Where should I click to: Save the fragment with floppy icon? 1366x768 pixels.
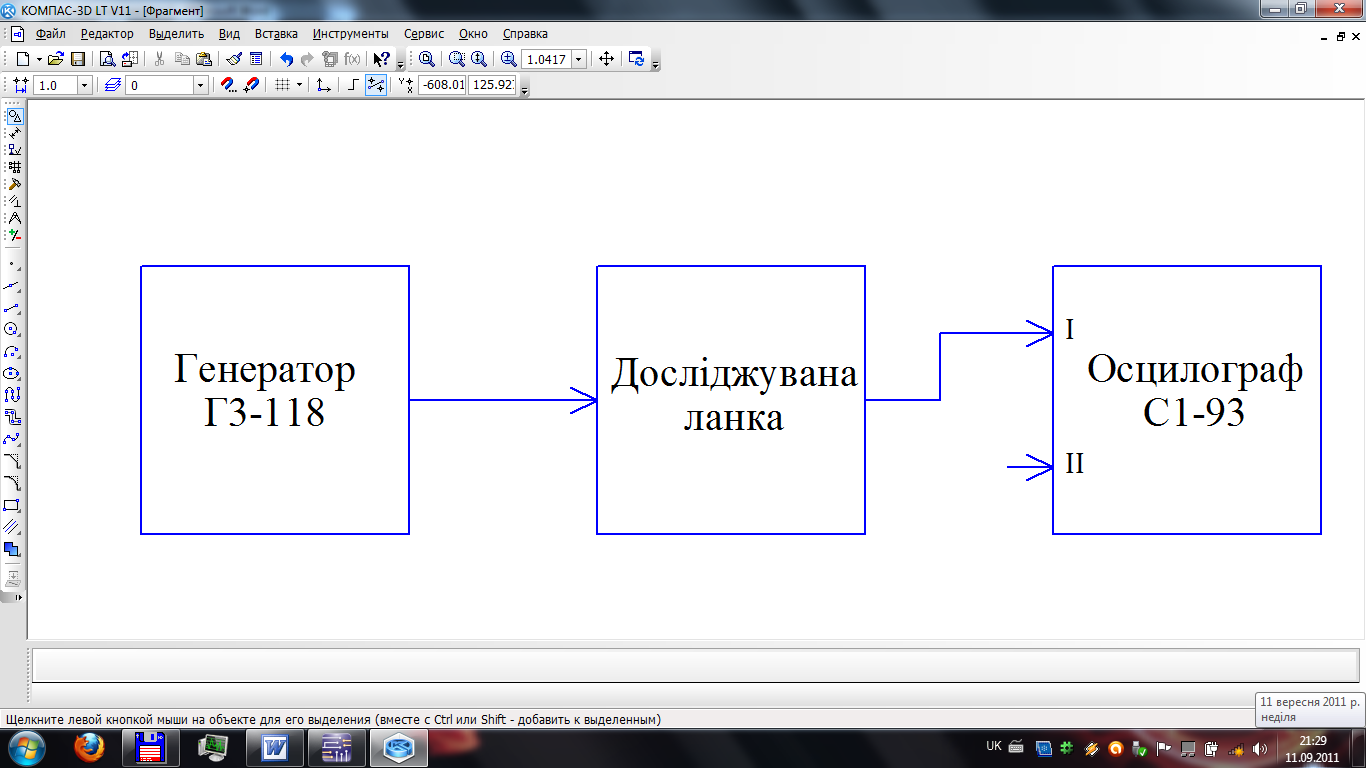pyautogui.click(x=77, y=59)
